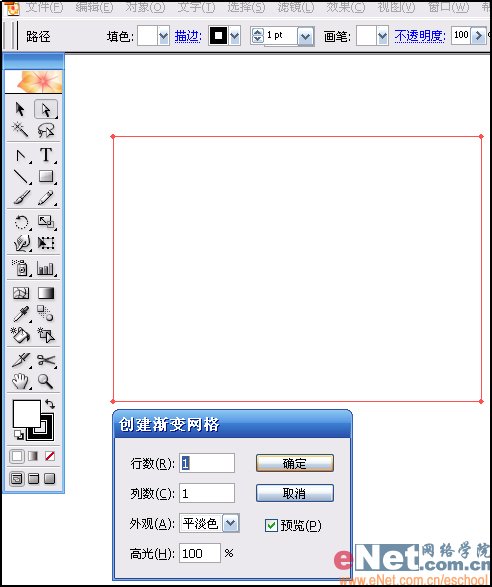Viewport: 492px width, 587px height.
Task: Click the control bar black stroke swatch
Action: [218, 36]
